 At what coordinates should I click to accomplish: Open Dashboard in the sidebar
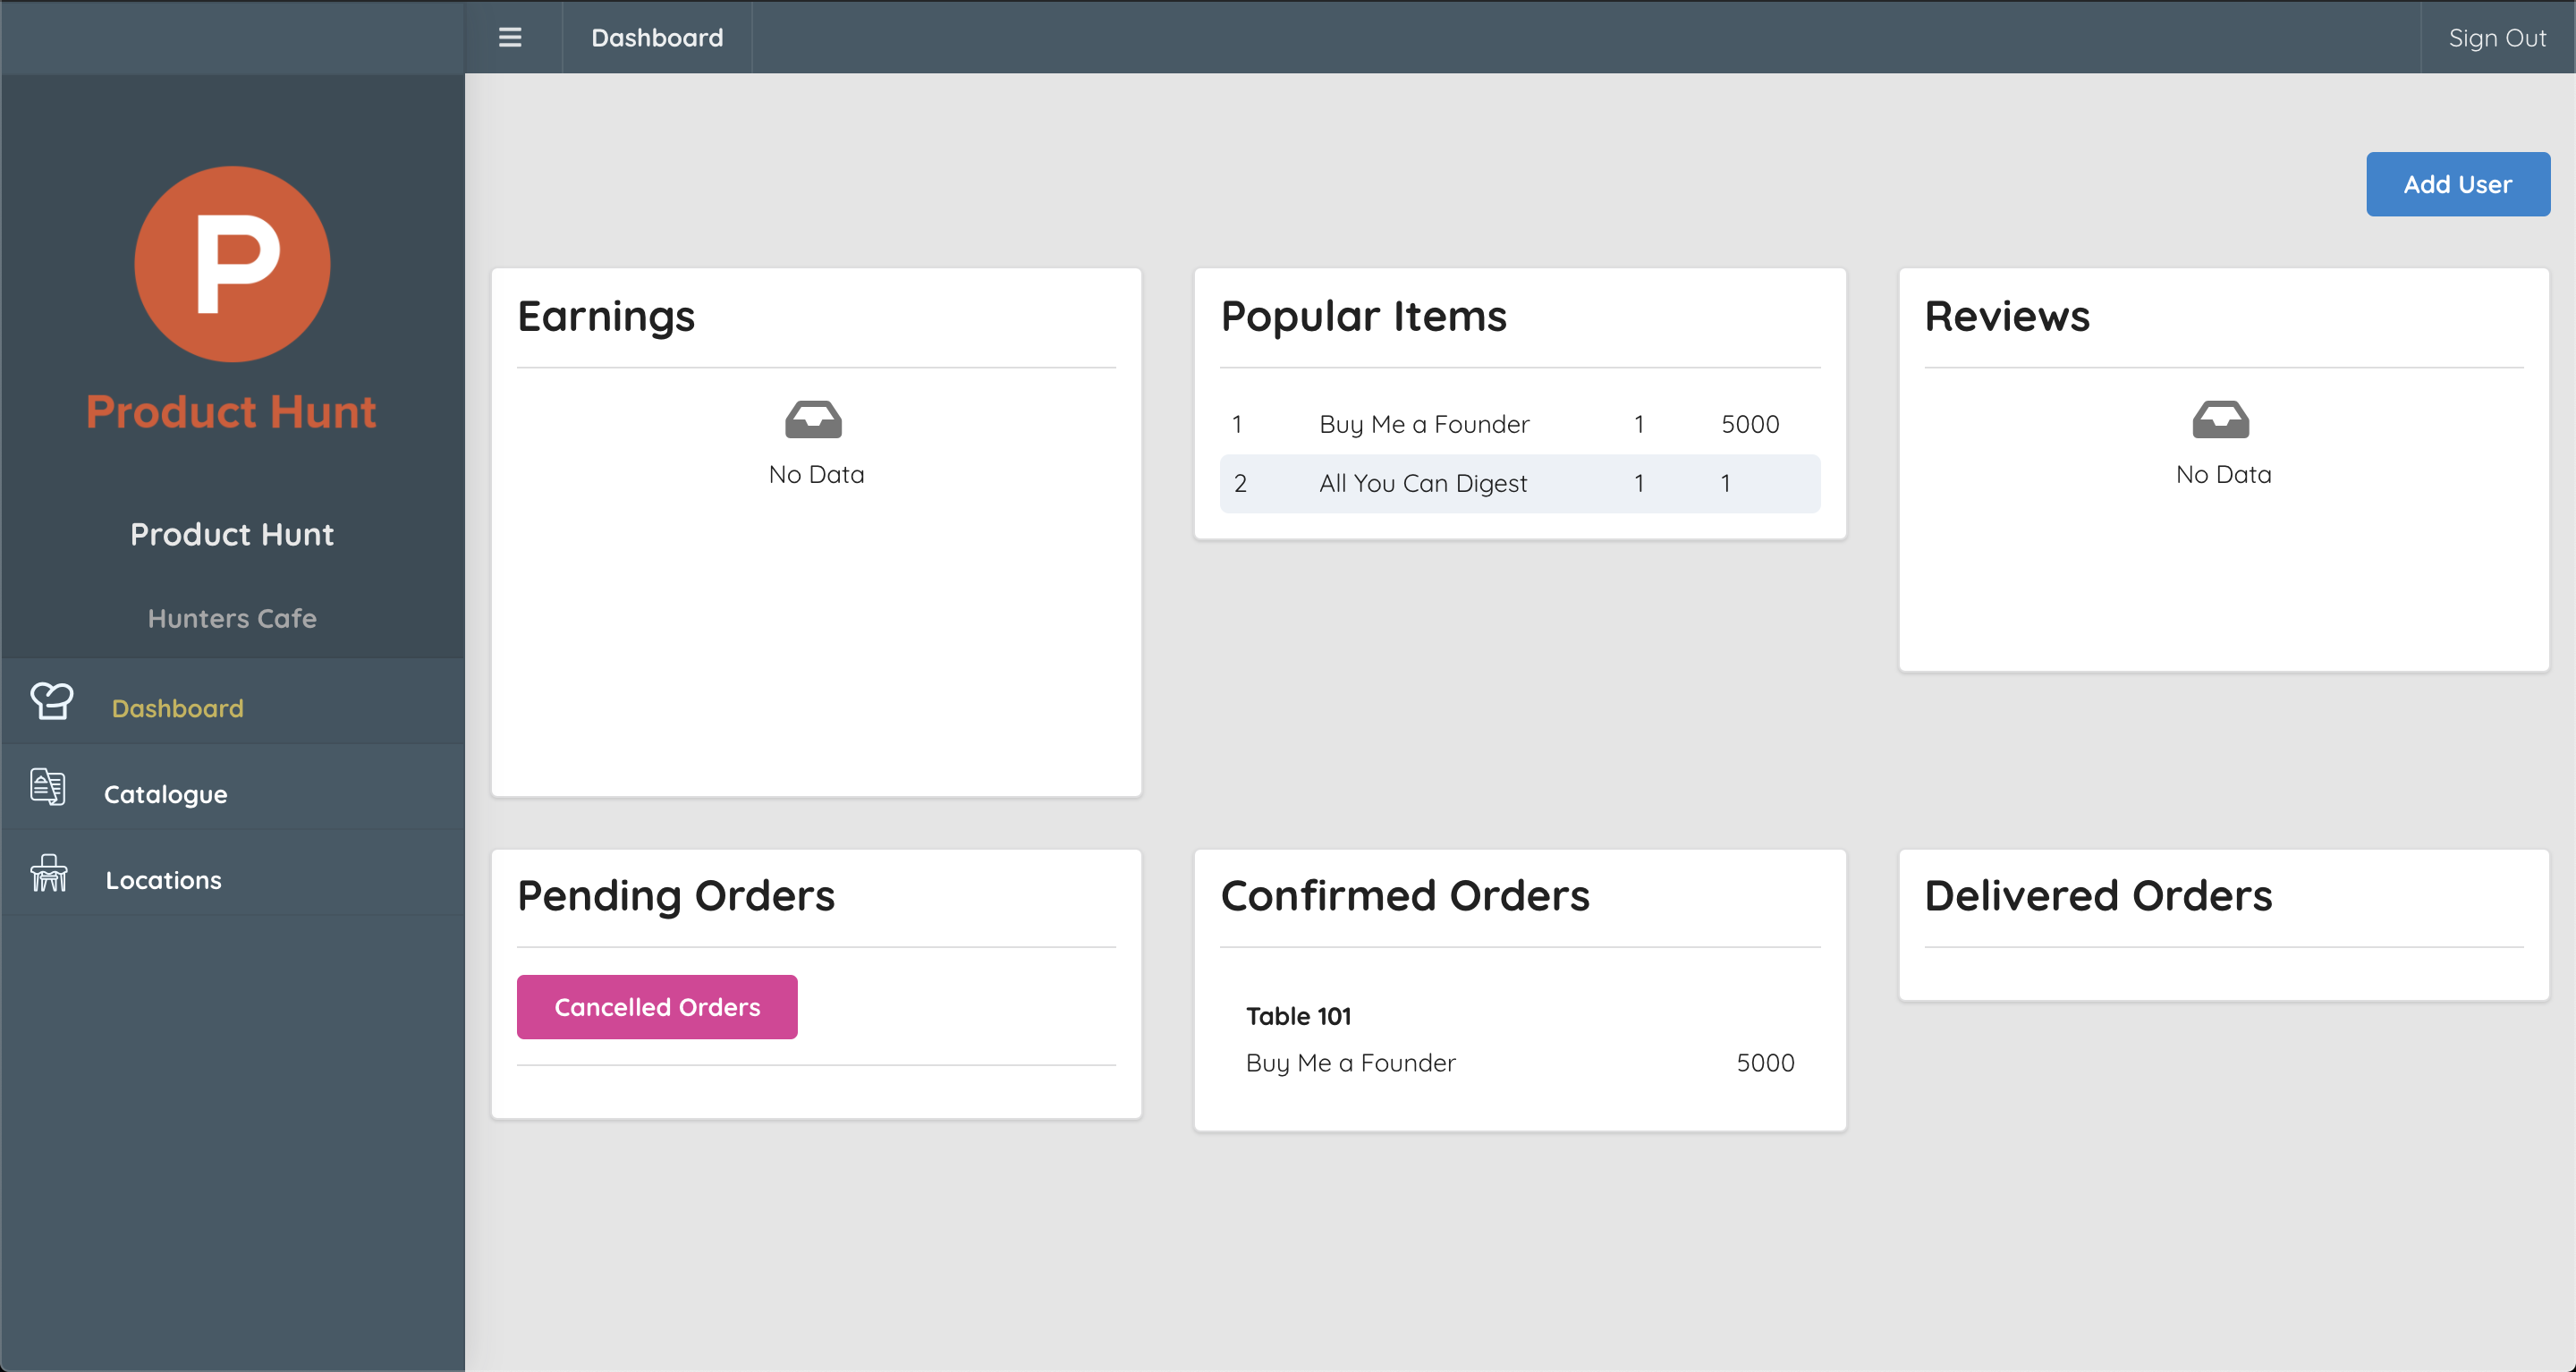177,708
